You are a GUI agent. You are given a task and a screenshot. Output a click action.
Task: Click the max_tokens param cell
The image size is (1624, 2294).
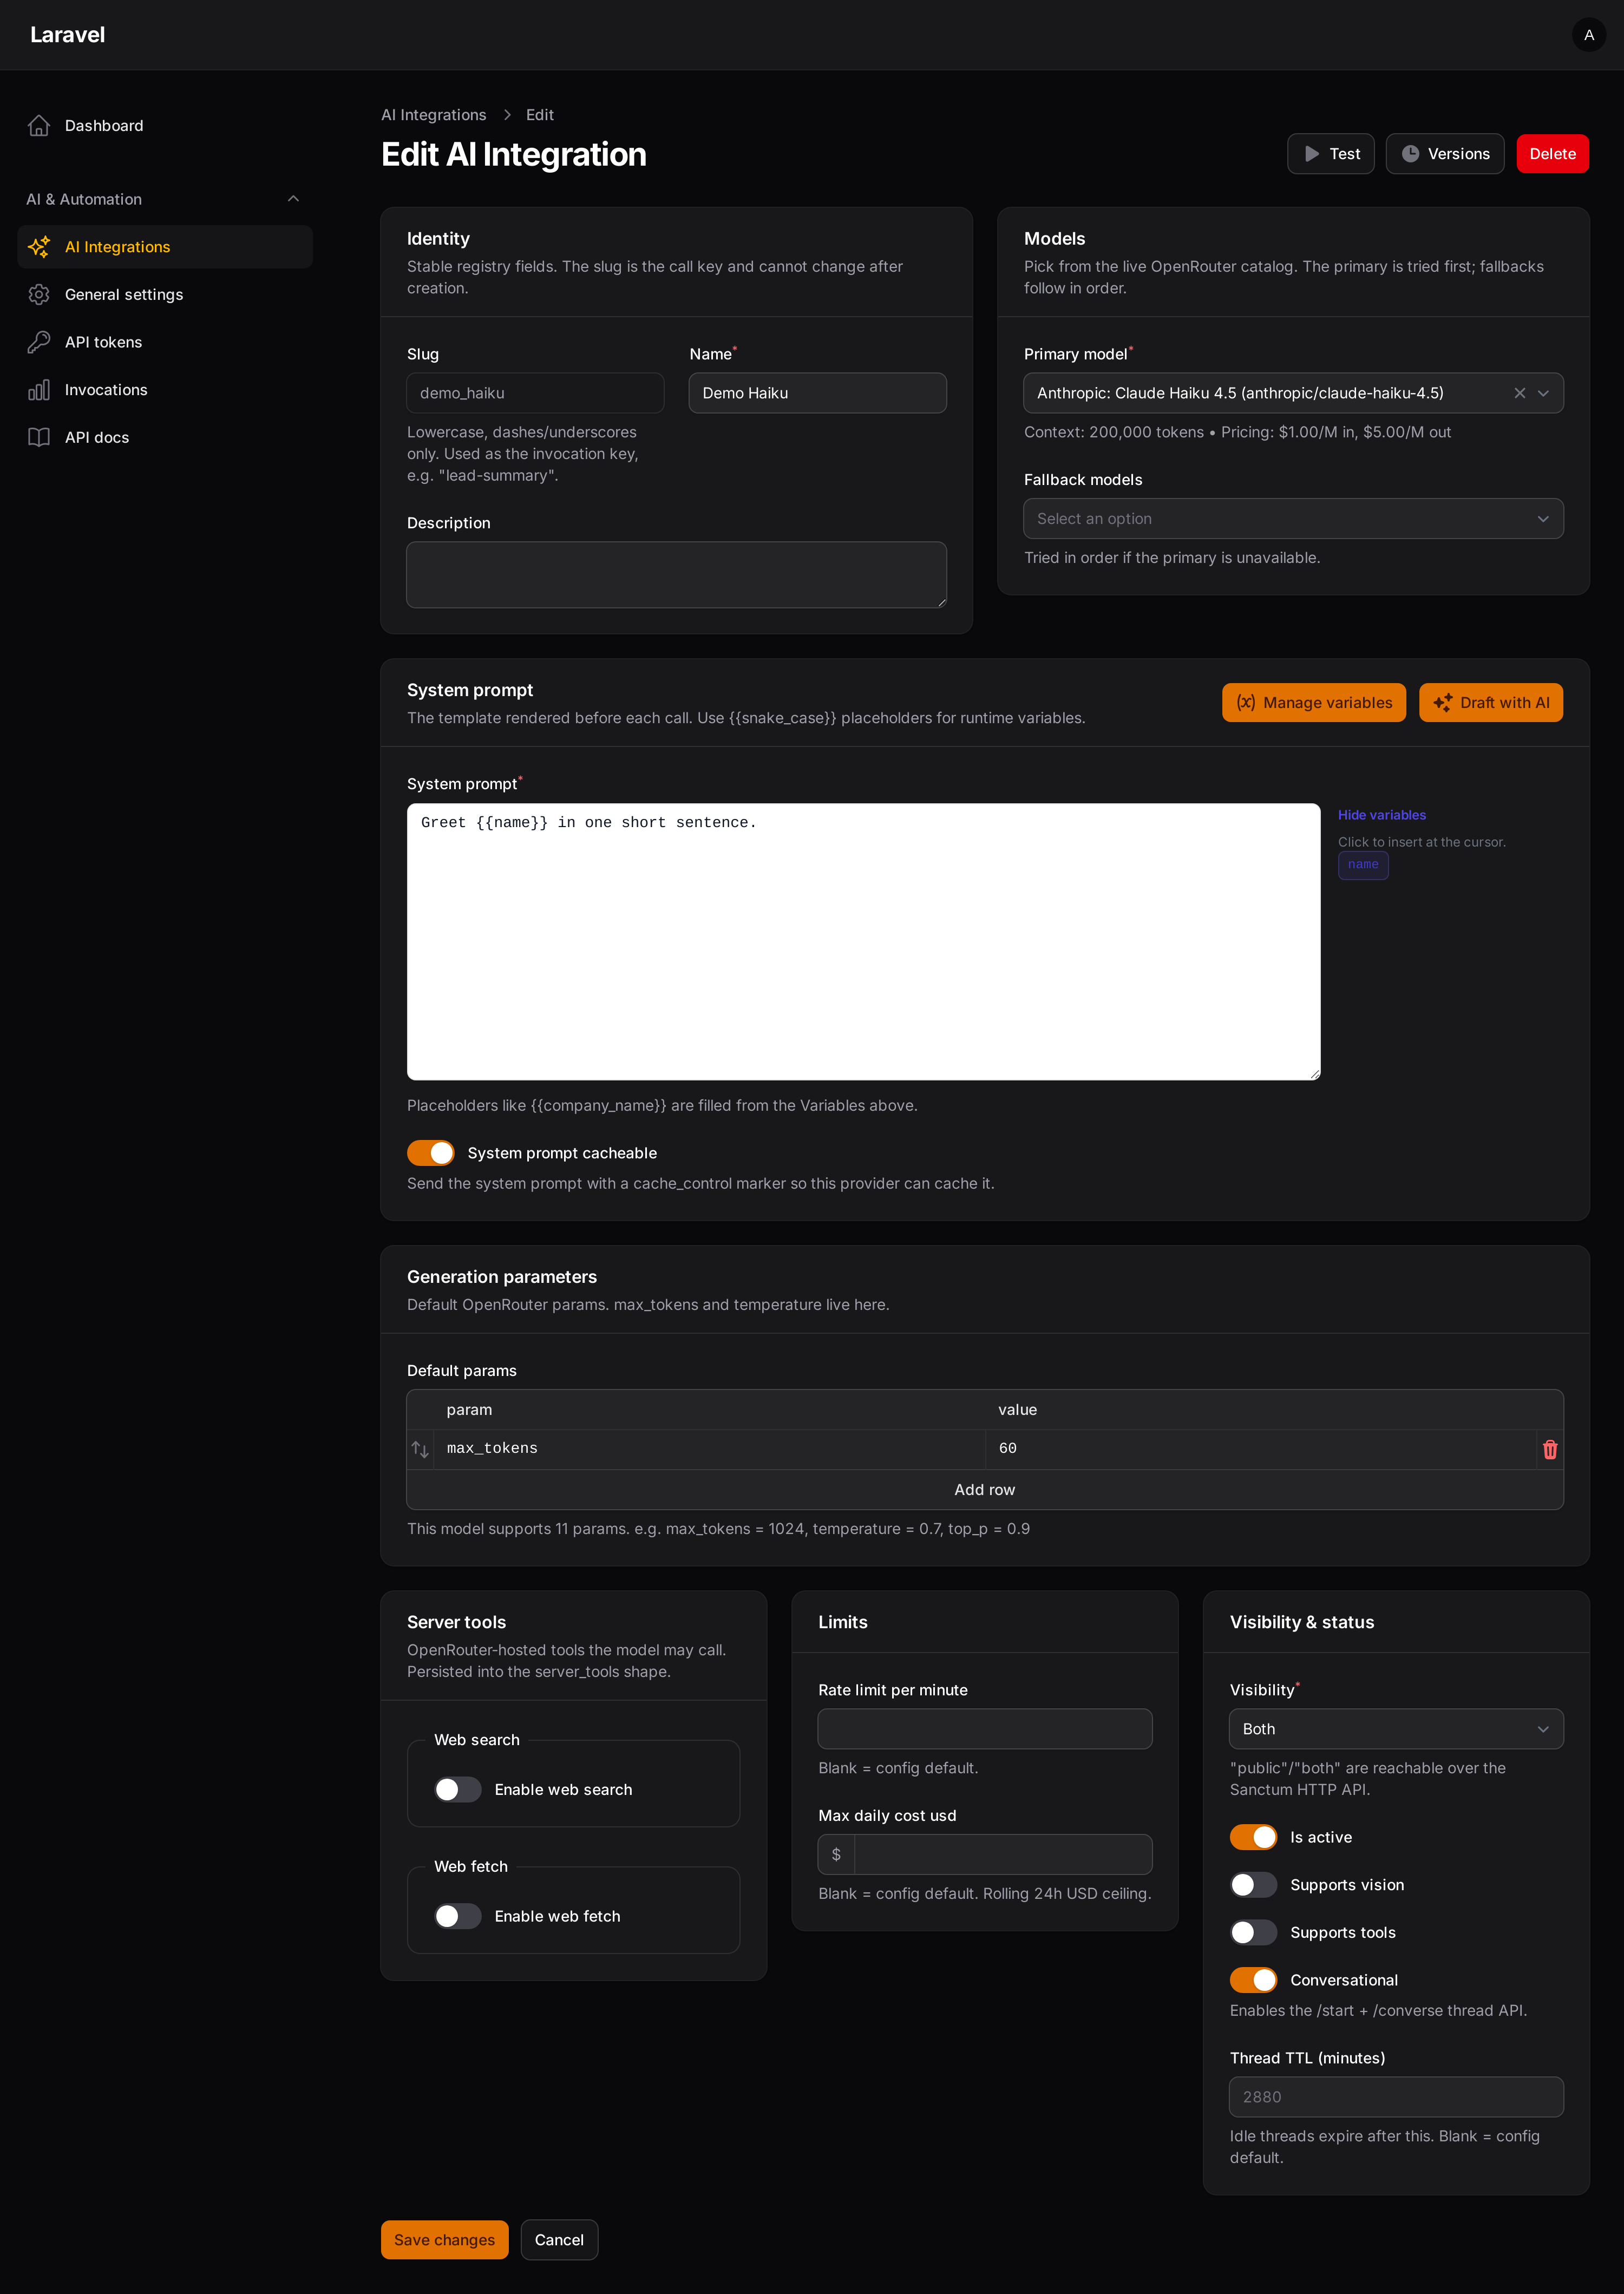709,1449
